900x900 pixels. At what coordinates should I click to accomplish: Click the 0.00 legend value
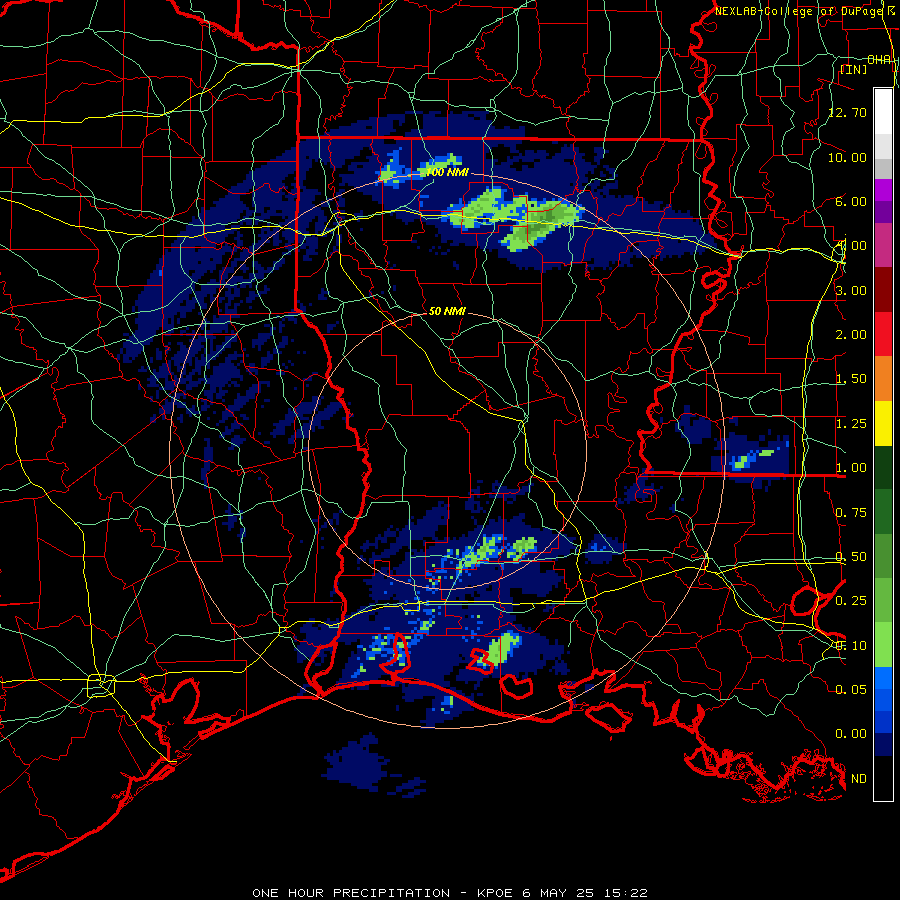(851, 734)
